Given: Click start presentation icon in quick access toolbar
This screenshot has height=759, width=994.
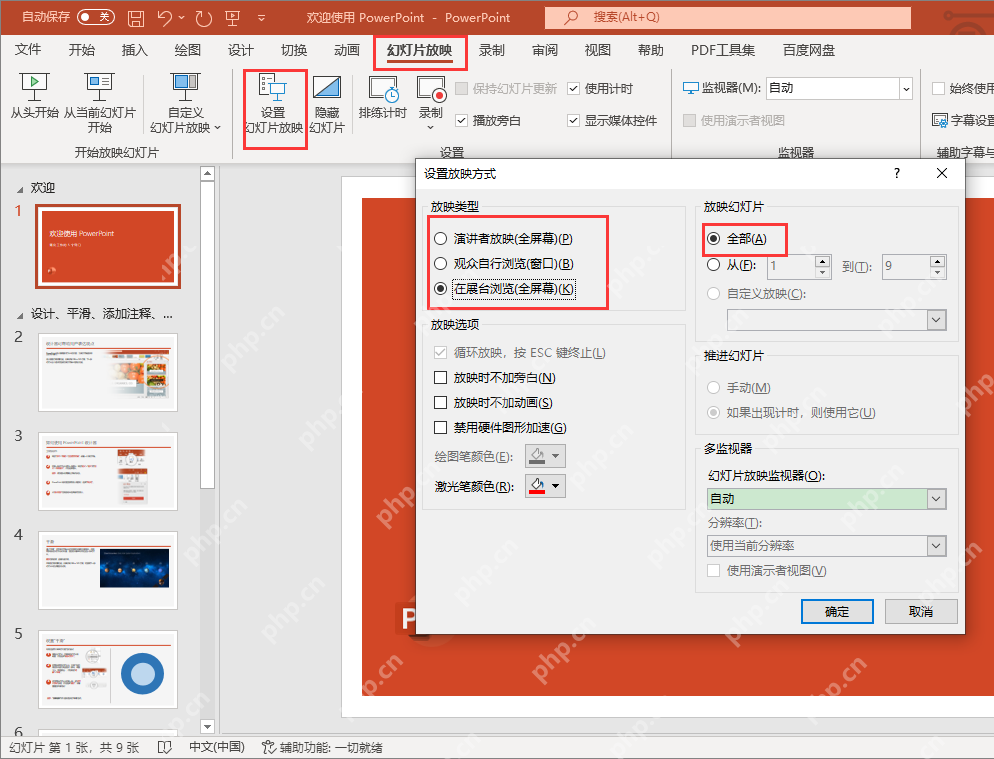Looking at the screenshot, I should pos(233,18).
